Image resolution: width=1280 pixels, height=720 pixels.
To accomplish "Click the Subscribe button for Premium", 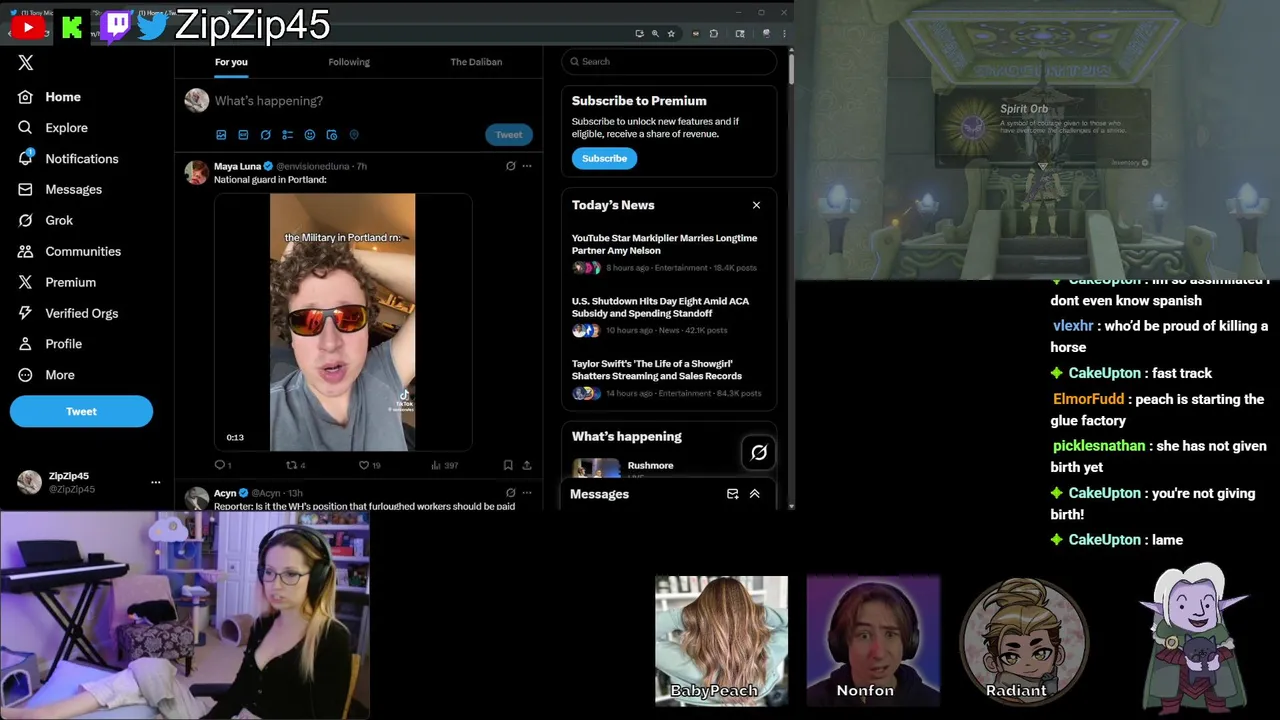I will 604,158.
